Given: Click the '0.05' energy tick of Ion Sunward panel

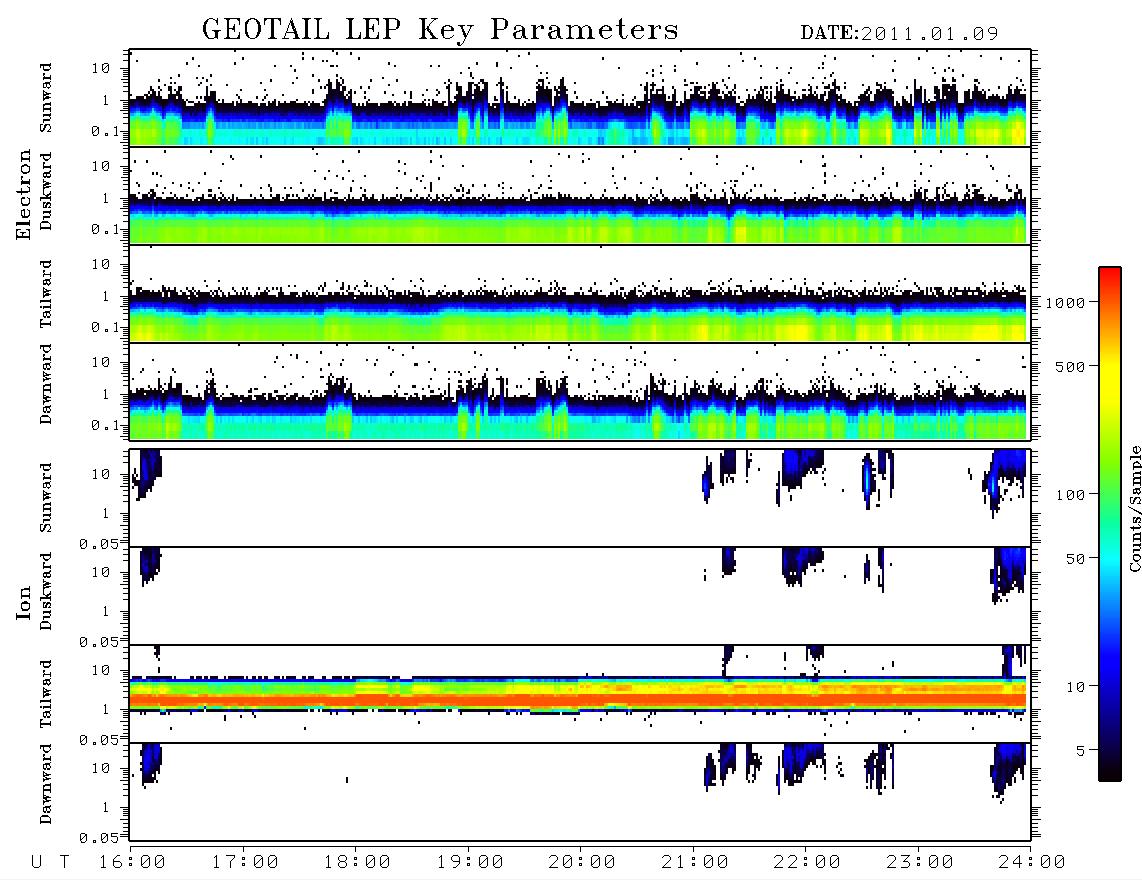Looking at the screenshot, I should coord(98,543).
